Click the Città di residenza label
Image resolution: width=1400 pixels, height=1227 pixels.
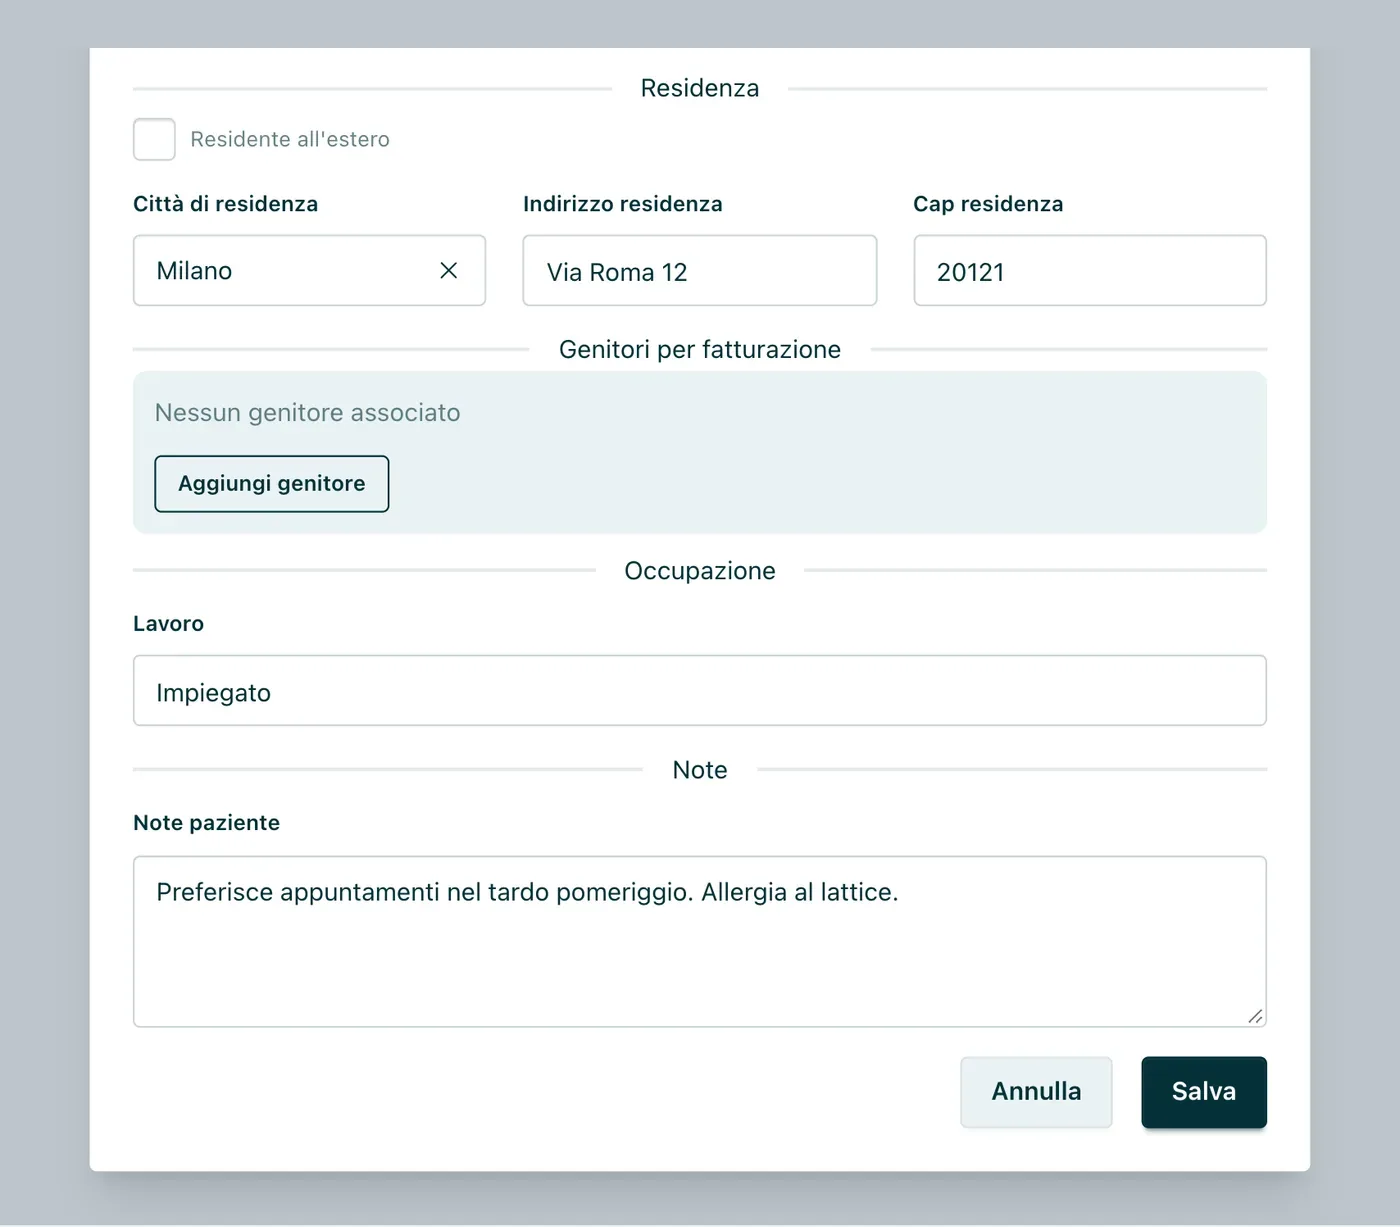[x=226, y=204]
